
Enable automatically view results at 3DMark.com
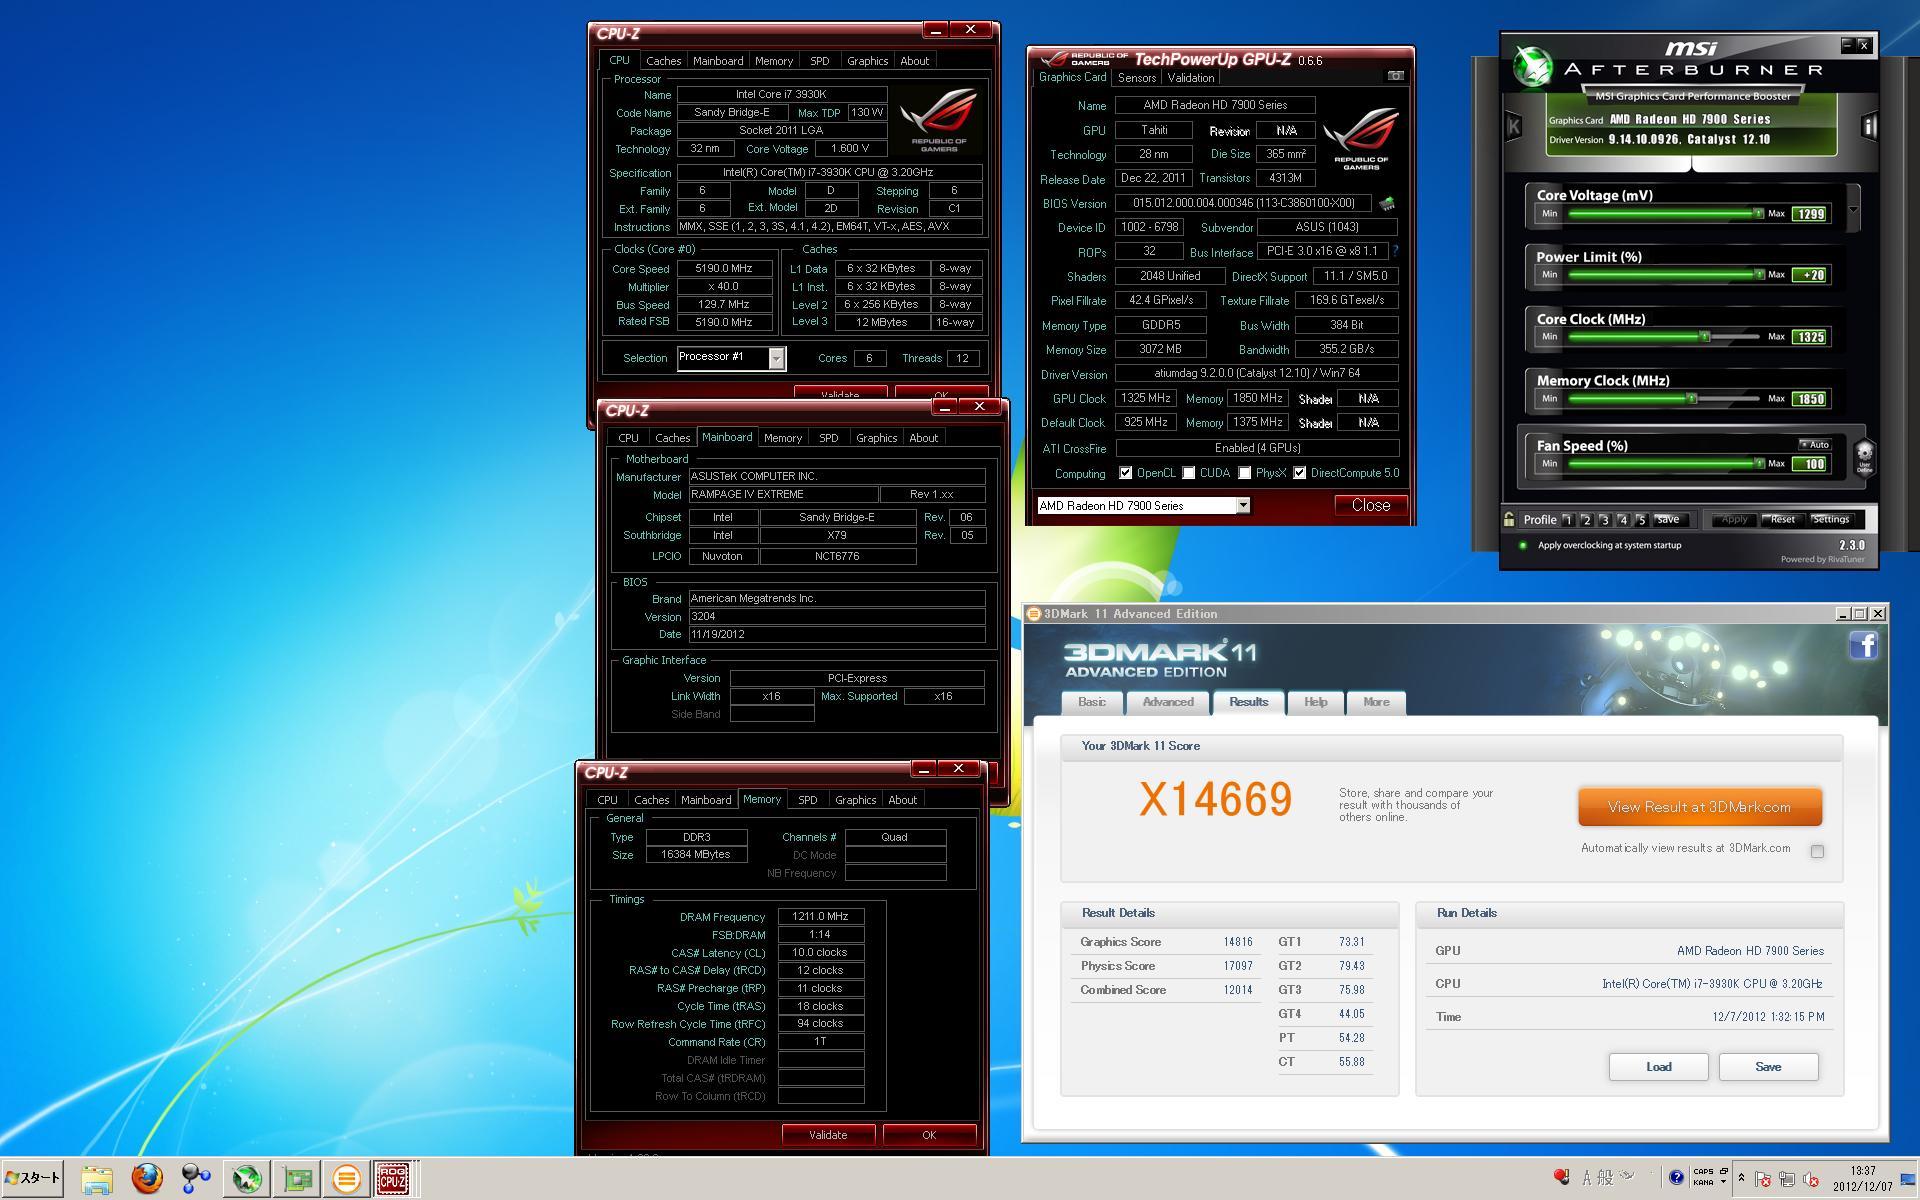(x=1817, y=851)
